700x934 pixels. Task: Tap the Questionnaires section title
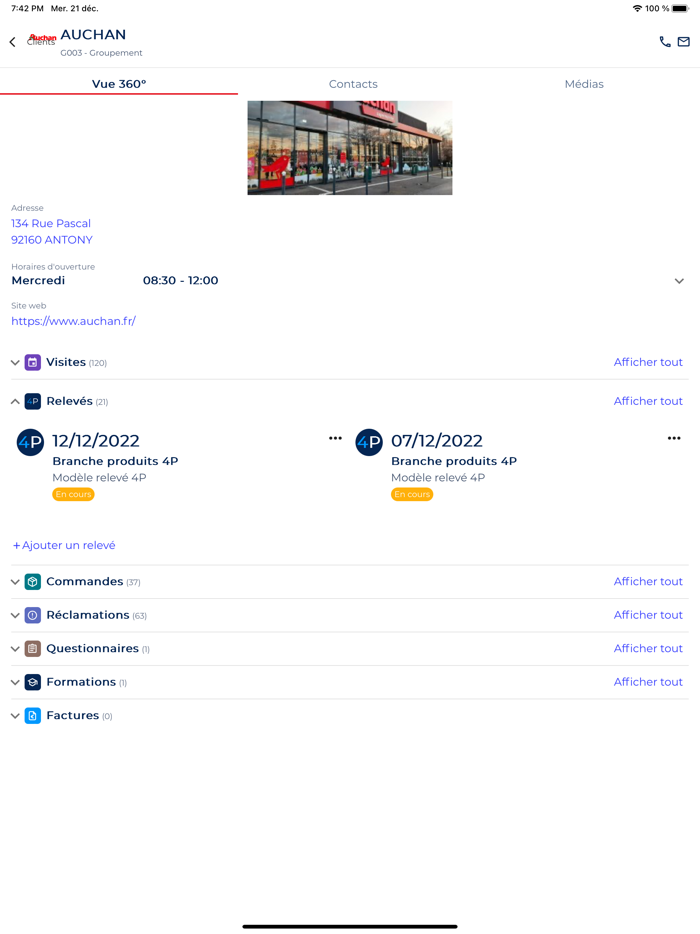pos(92,648)
